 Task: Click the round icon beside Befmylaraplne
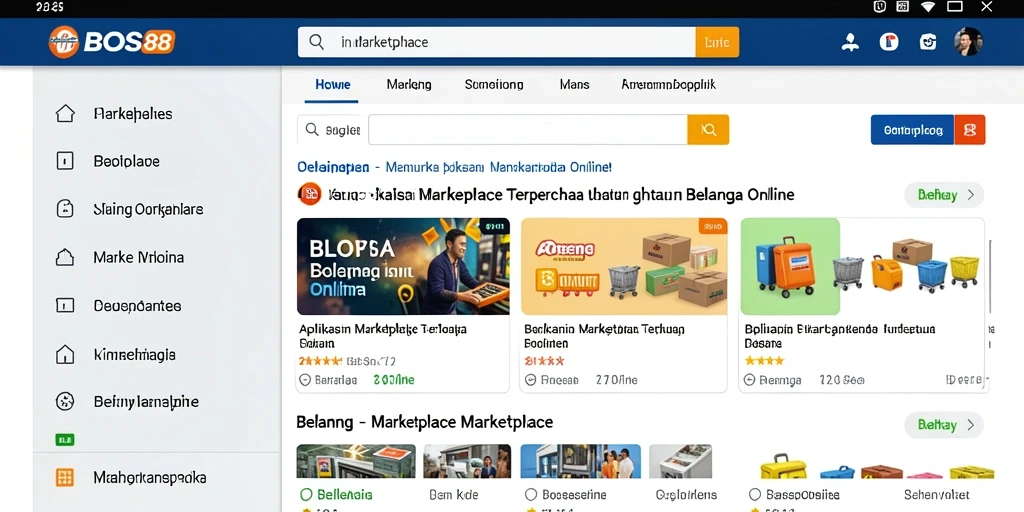65,401
